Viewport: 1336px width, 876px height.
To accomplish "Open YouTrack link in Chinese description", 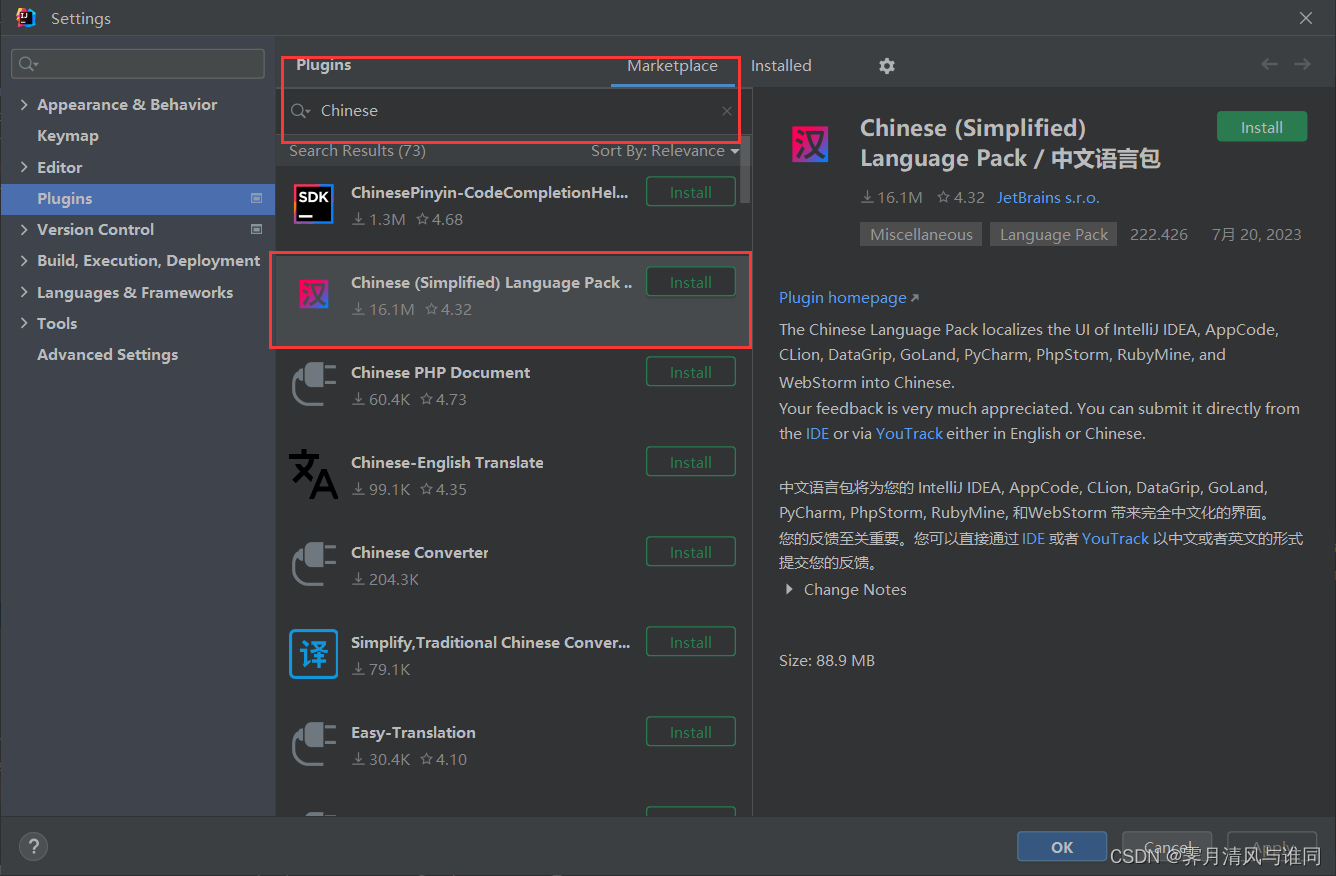I will click(1115, 538).
